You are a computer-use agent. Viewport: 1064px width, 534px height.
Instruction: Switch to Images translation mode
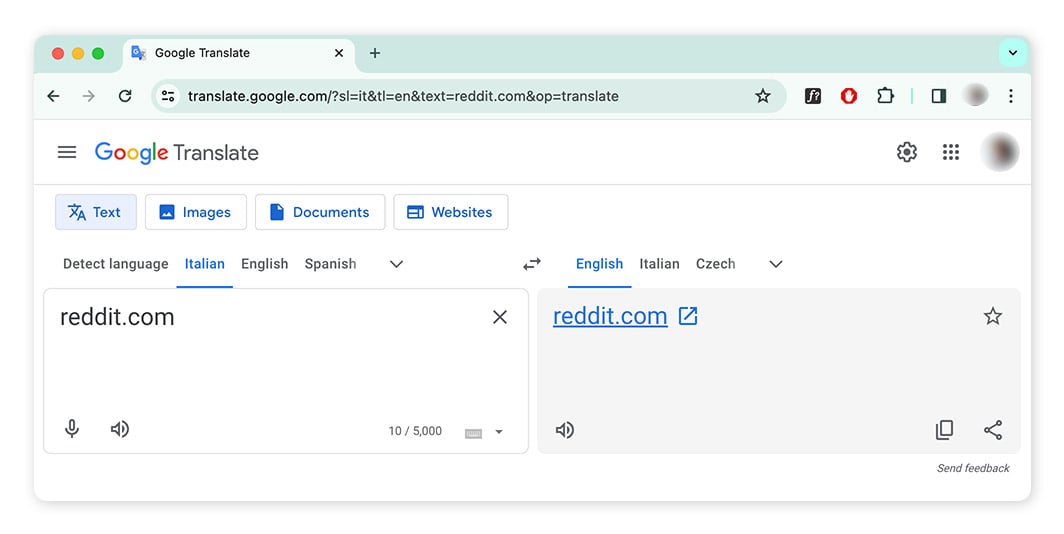point(195,212)
